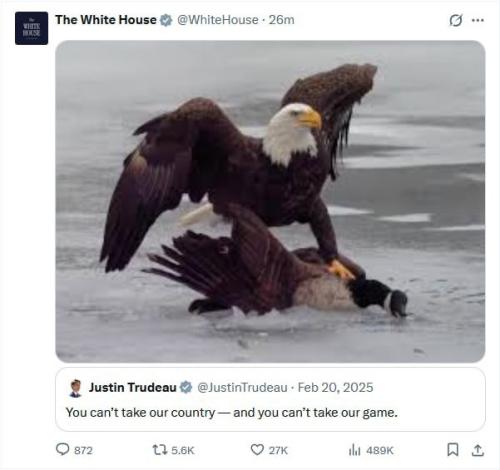View post analytics bar chart icon
The height and width of the screenshot is (470, 500).
point(354,450)
